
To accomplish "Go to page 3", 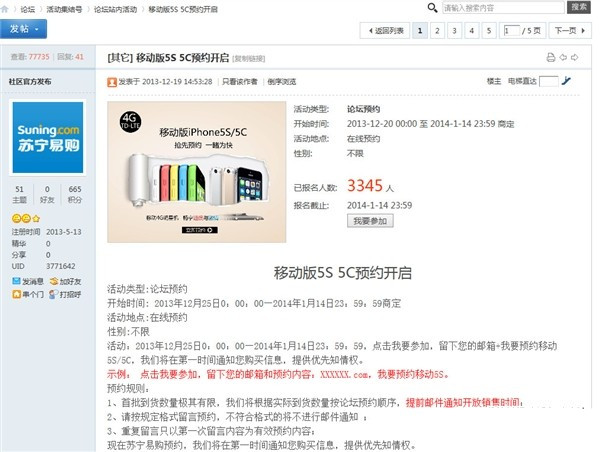I will click(x=455, y=31).
